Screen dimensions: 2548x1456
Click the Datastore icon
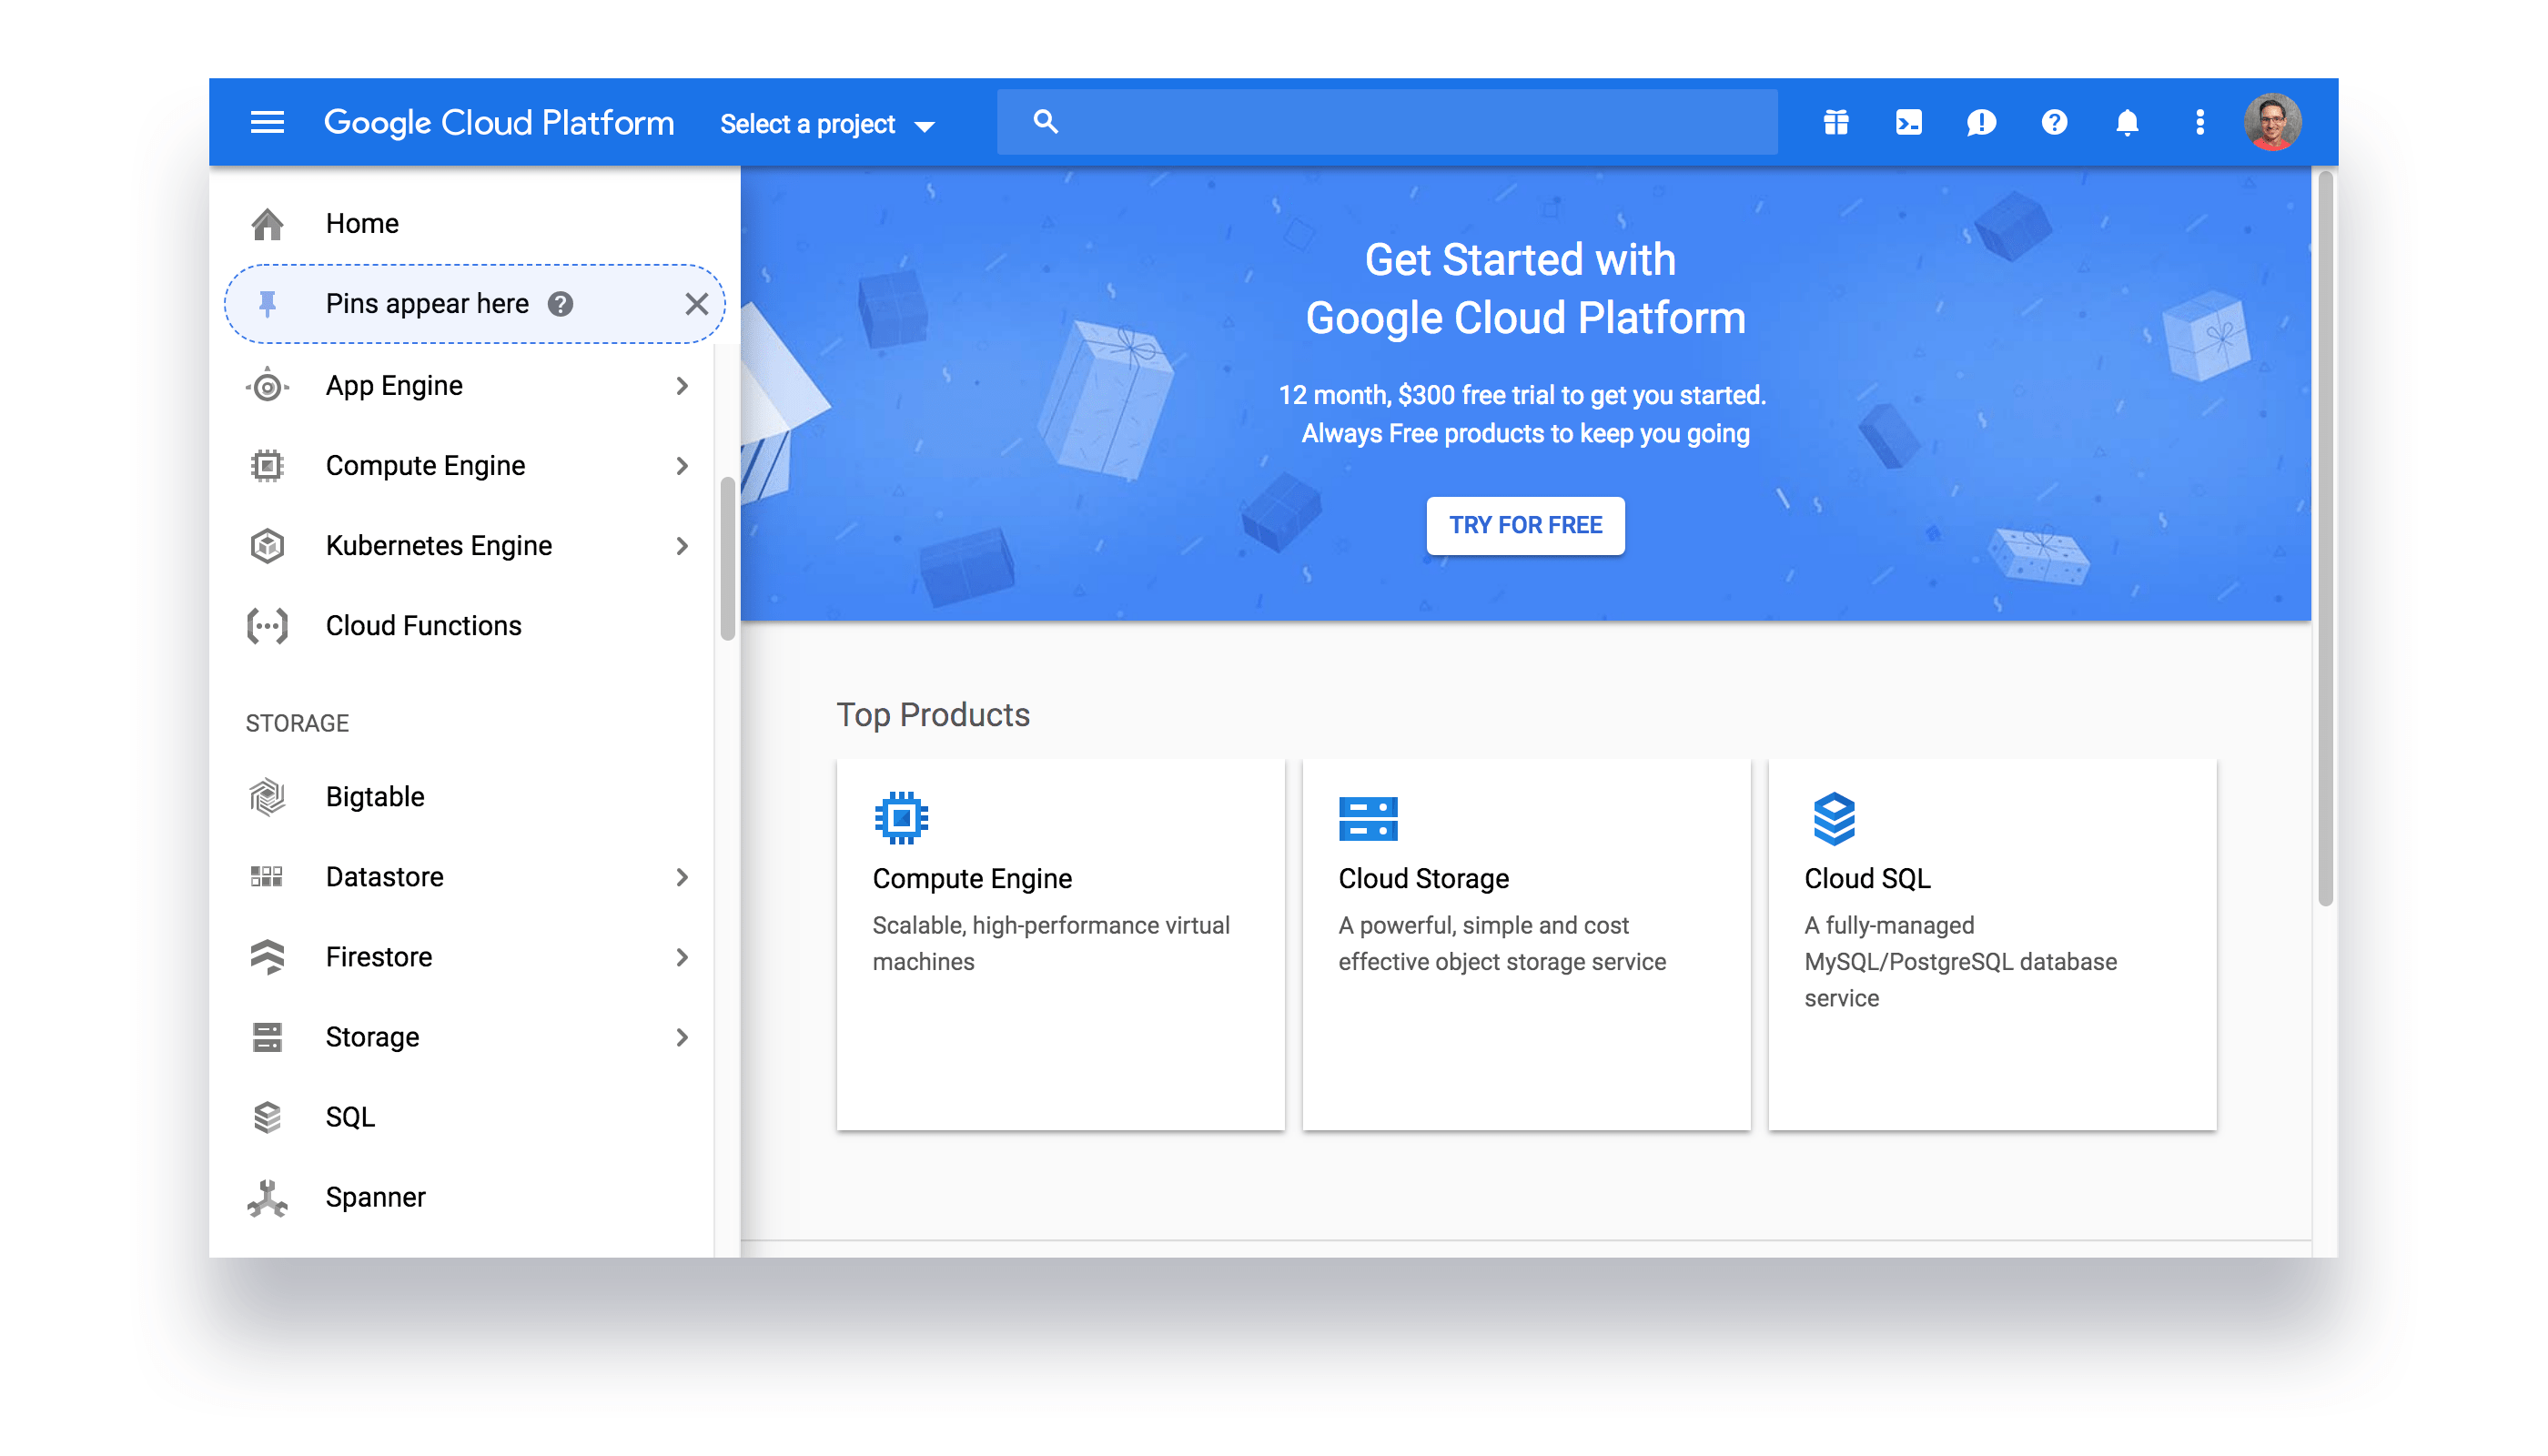pyautogui.click(x=267, y=876)
